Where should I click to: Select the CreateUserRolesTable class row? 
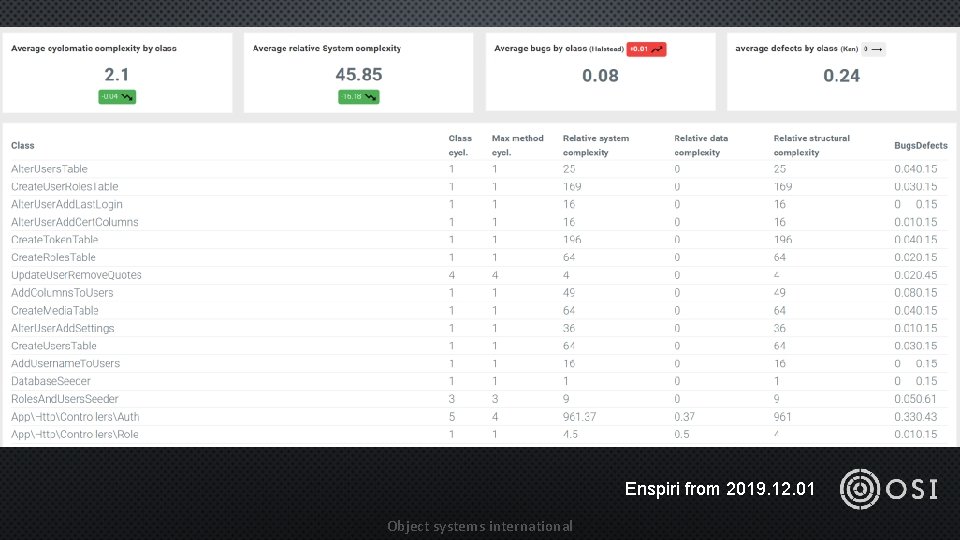479,187
